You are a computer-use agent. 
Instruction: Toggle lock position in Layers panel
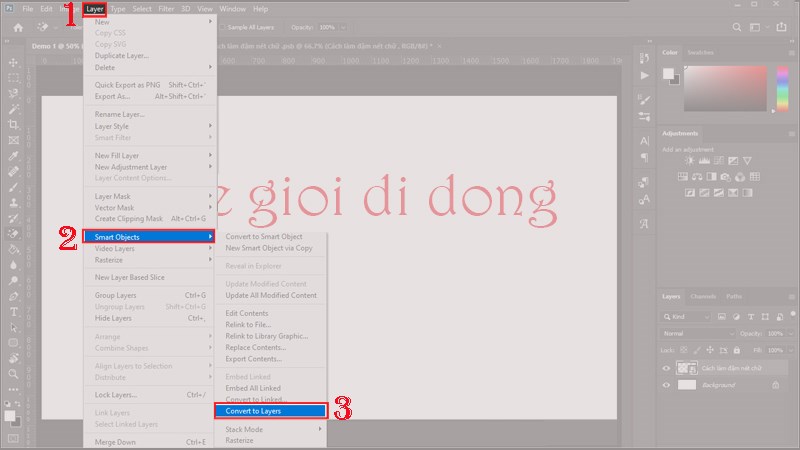pos(710,350)
